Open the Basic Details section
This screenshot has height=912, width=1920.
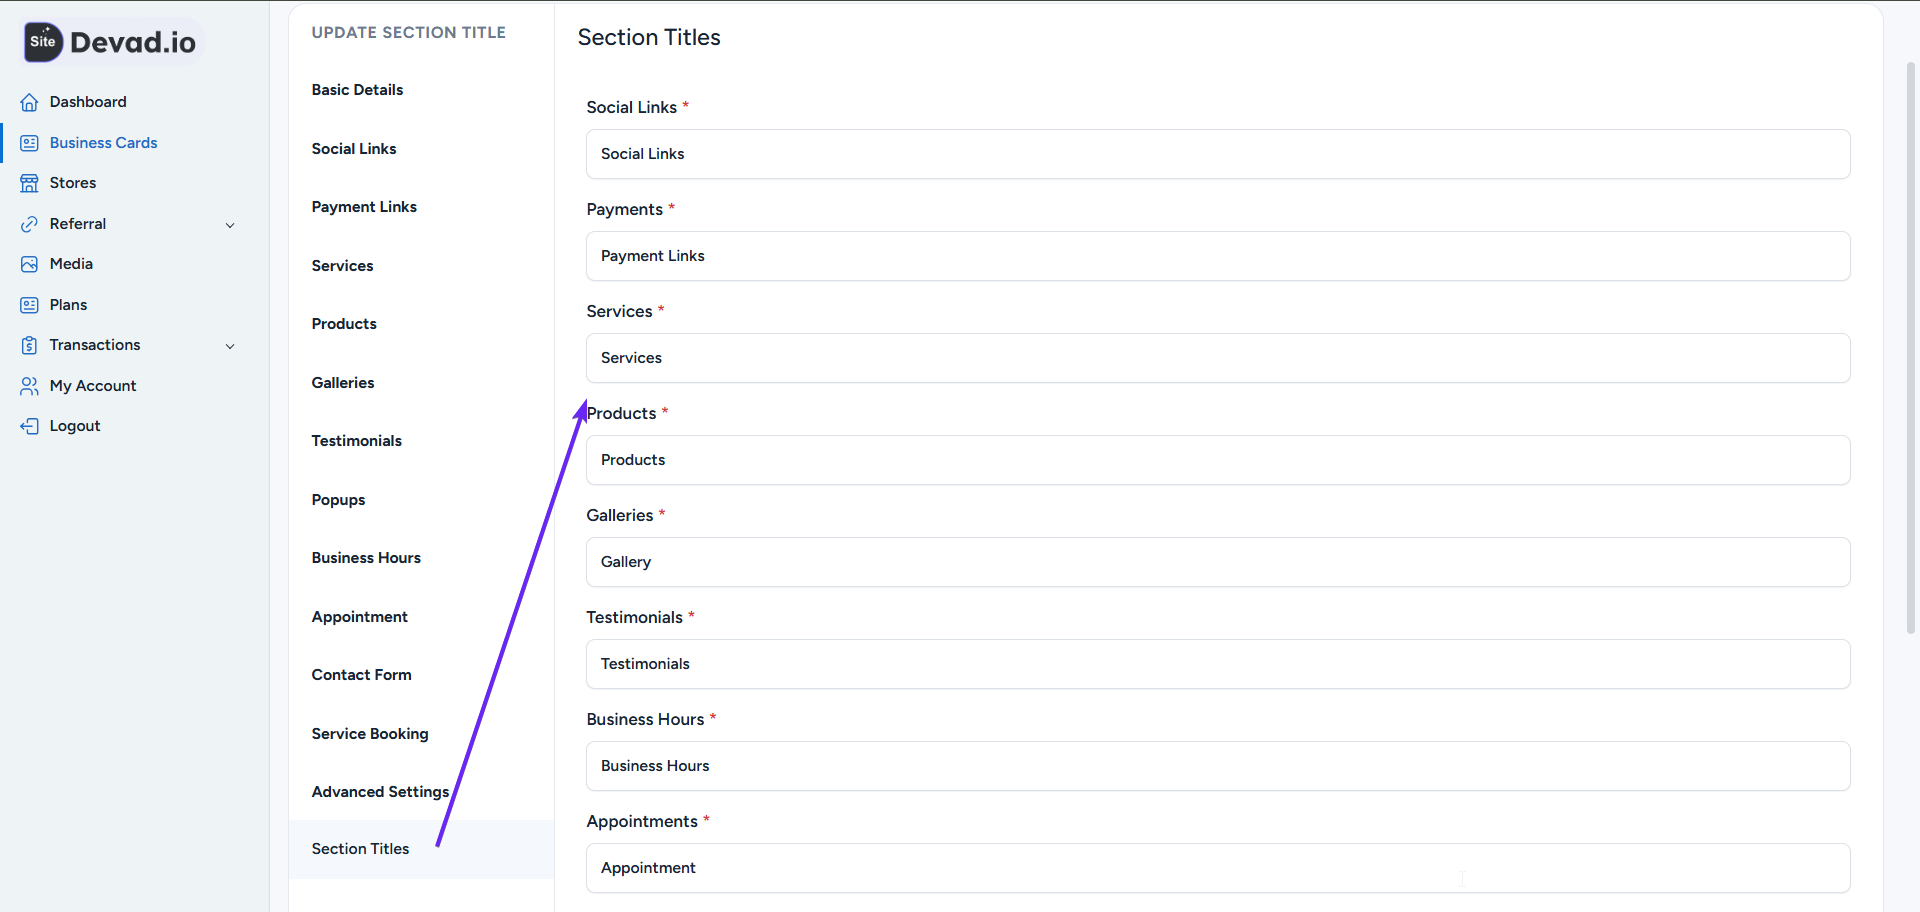click(x=357, y=90)
